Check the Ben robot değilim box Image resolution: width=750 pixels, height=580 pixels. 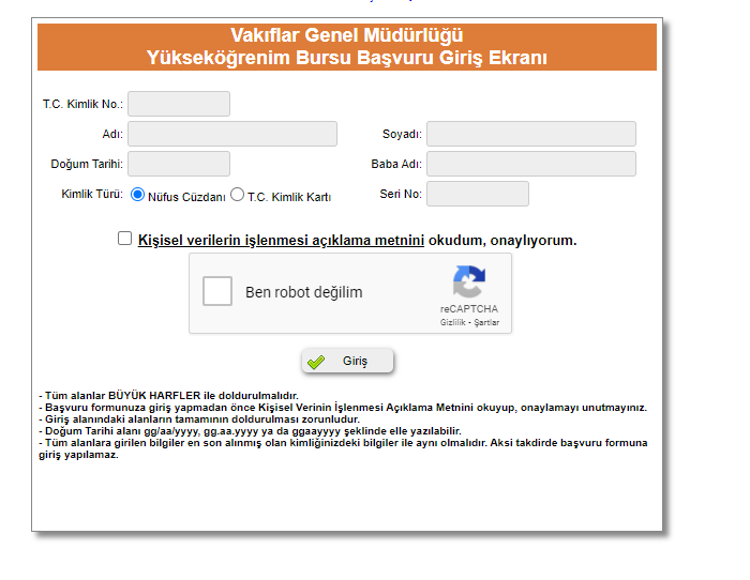click(217, 292)
